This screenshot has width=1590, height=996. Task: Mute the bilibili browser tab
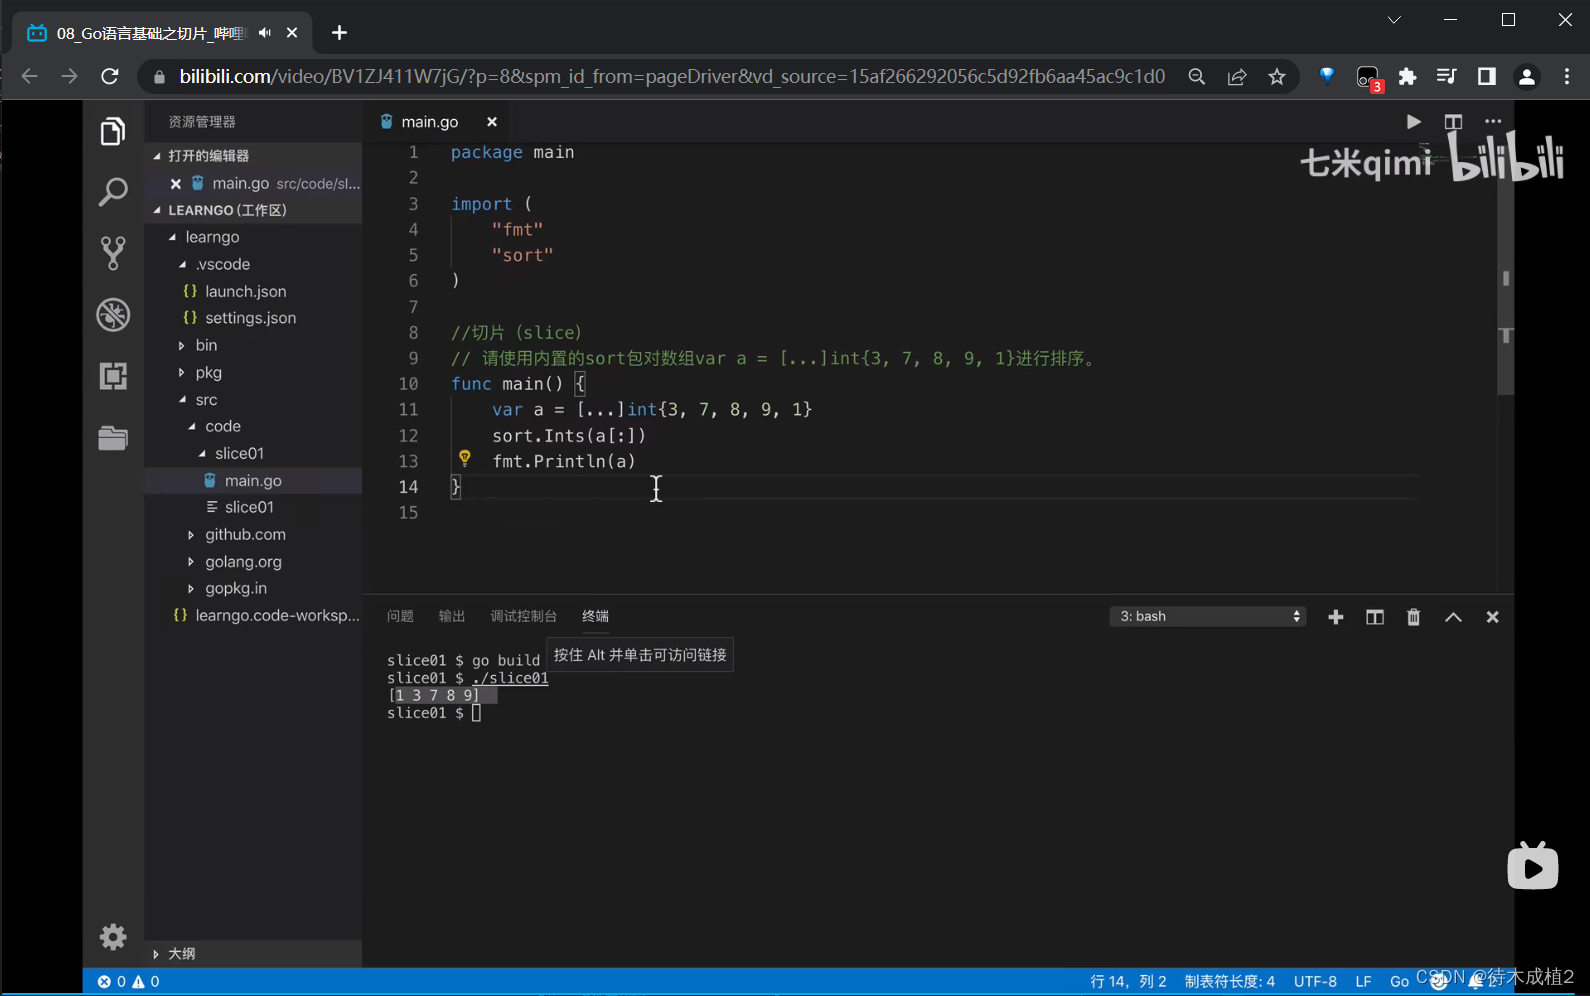click(264, 33)
